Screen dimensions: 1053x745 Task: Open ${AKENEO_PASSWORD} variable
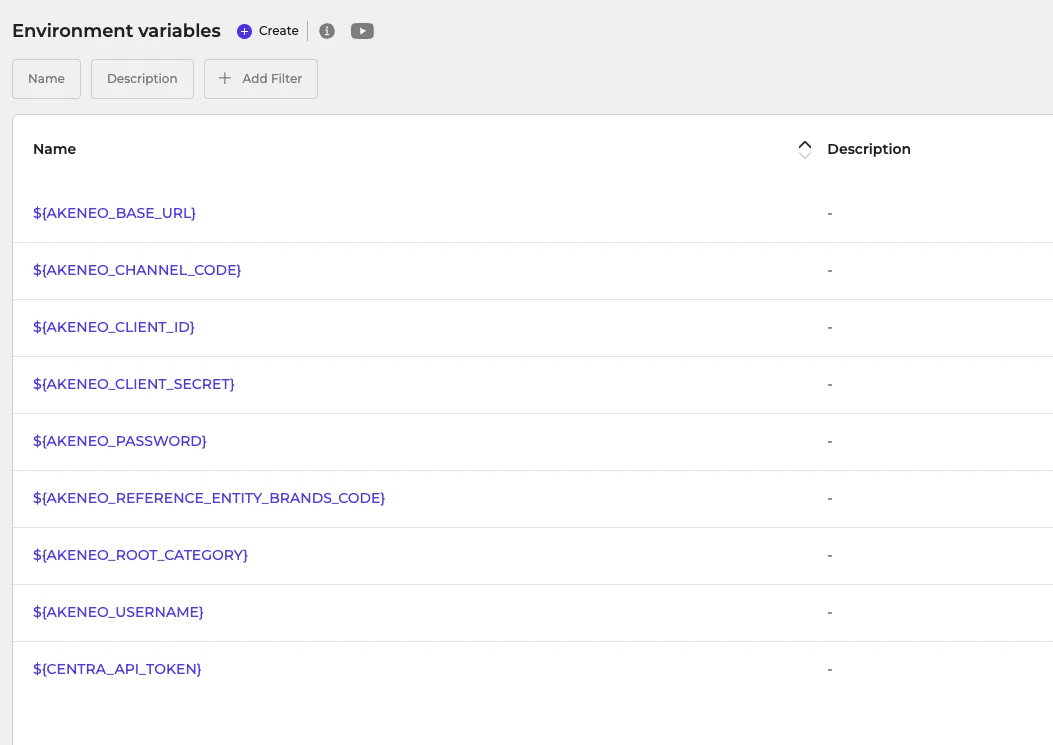(x=120, y=441)
